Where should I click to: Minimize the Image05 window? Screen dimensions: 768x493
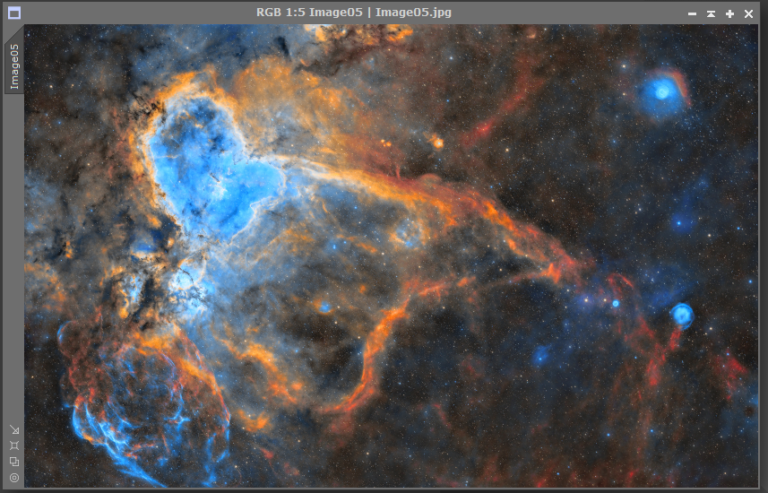click(x=692, y=14)
